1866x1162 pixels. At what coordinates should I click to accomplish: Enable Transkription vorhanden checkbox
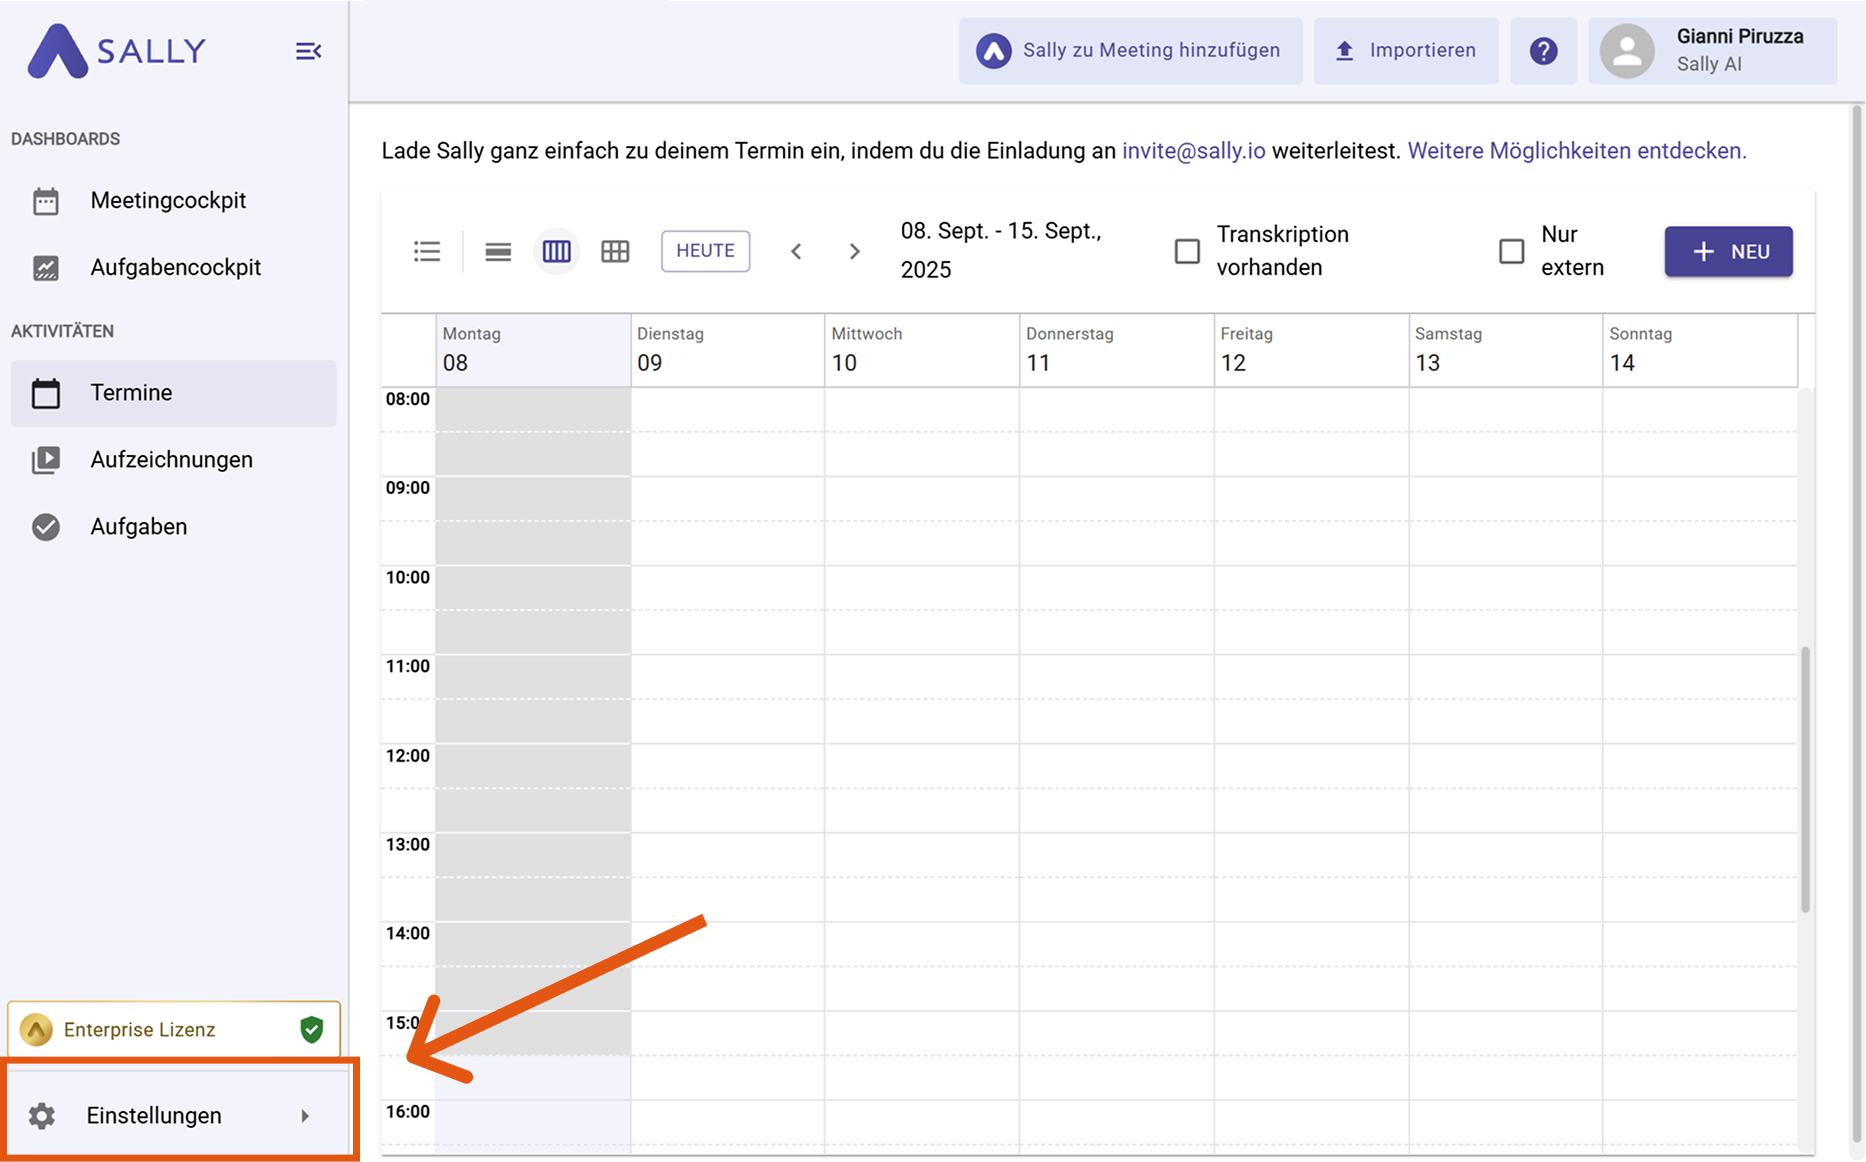[1187, 251]
